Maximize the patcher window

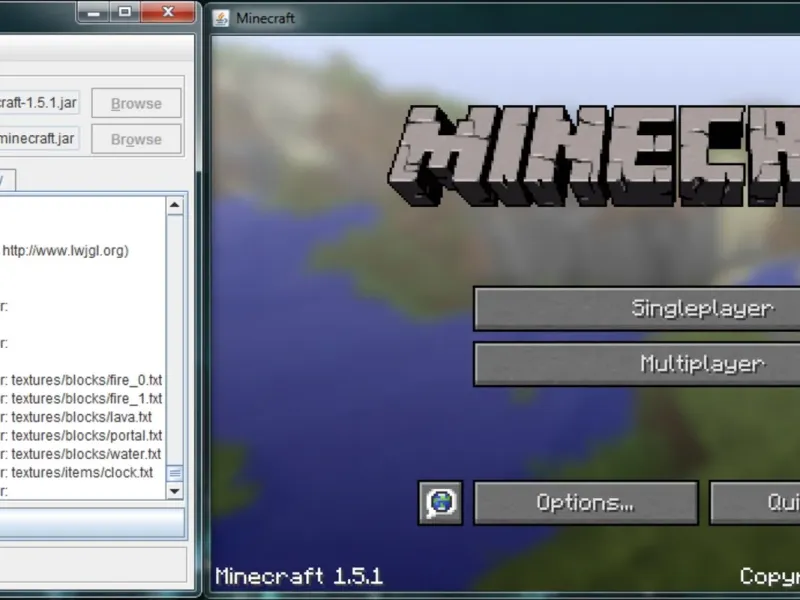124,12
